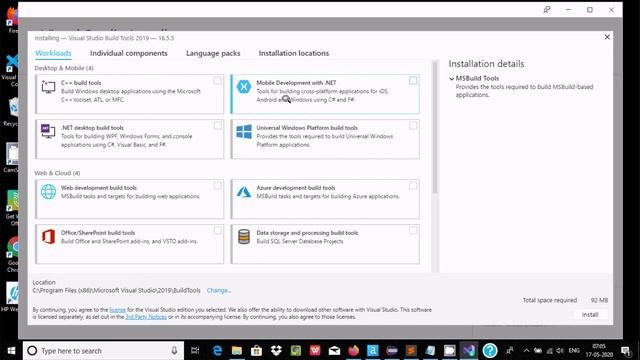Open the notification center icon
640x360 pixels.
coord(626,351)
